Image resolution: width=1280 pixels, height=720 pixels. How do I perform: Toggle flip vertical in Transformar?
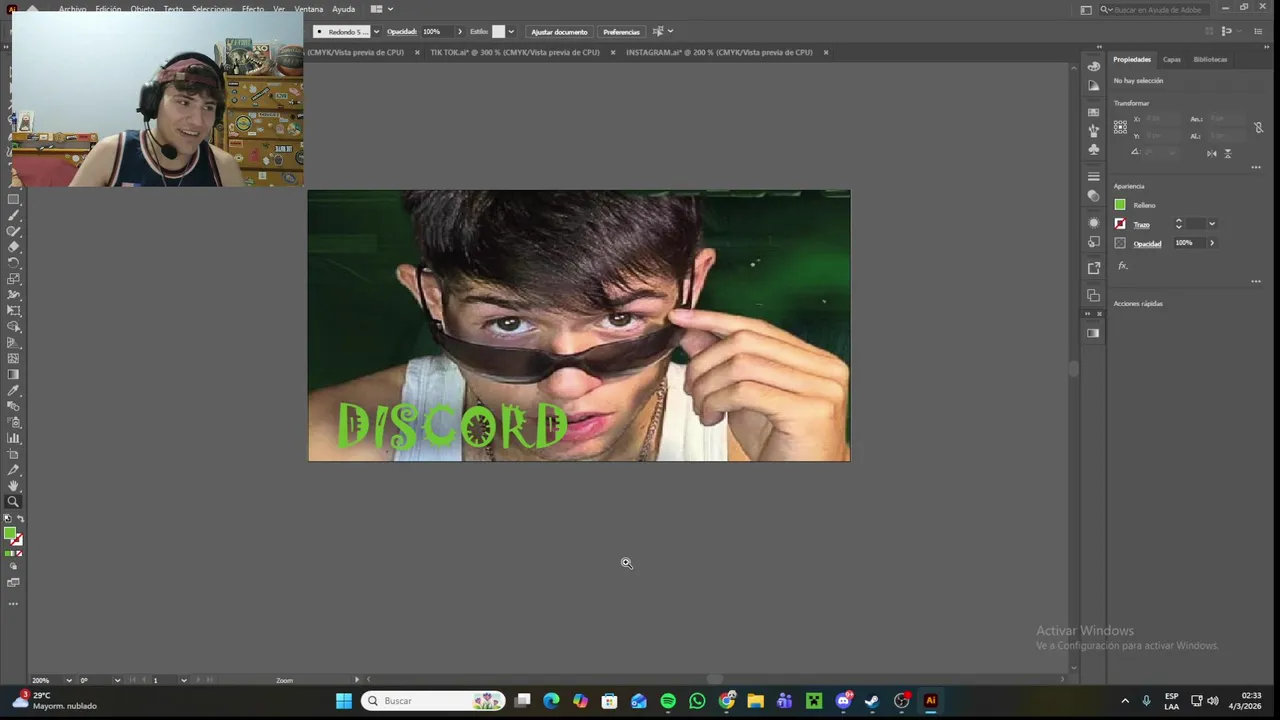click(1228, 153)
